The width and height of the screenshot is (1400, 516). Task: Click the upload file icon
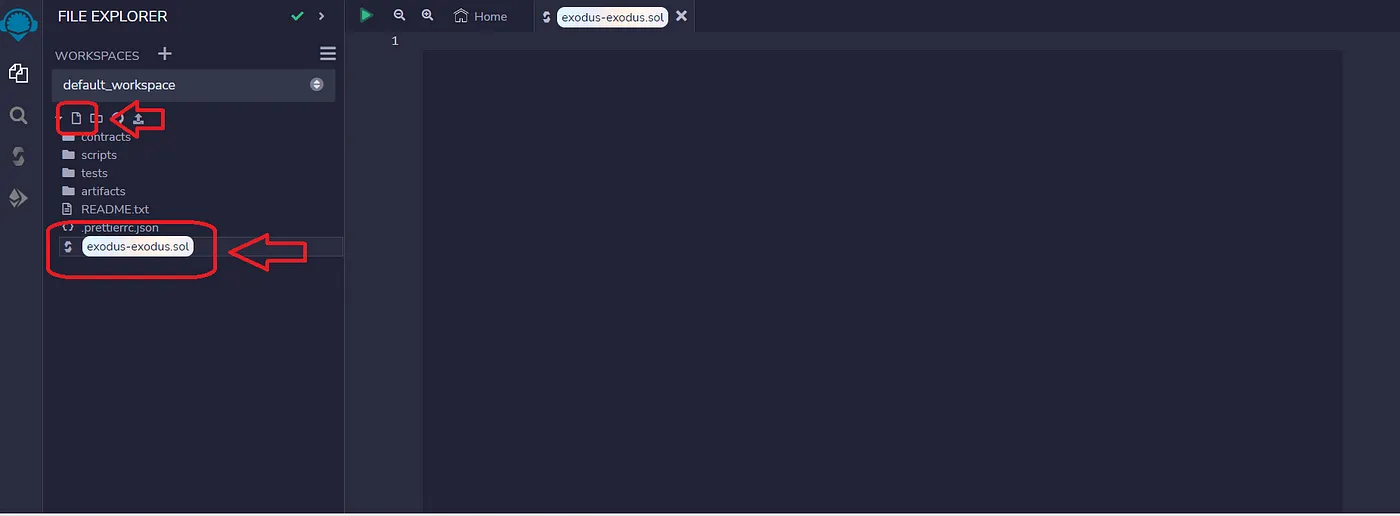coord(138,119)
